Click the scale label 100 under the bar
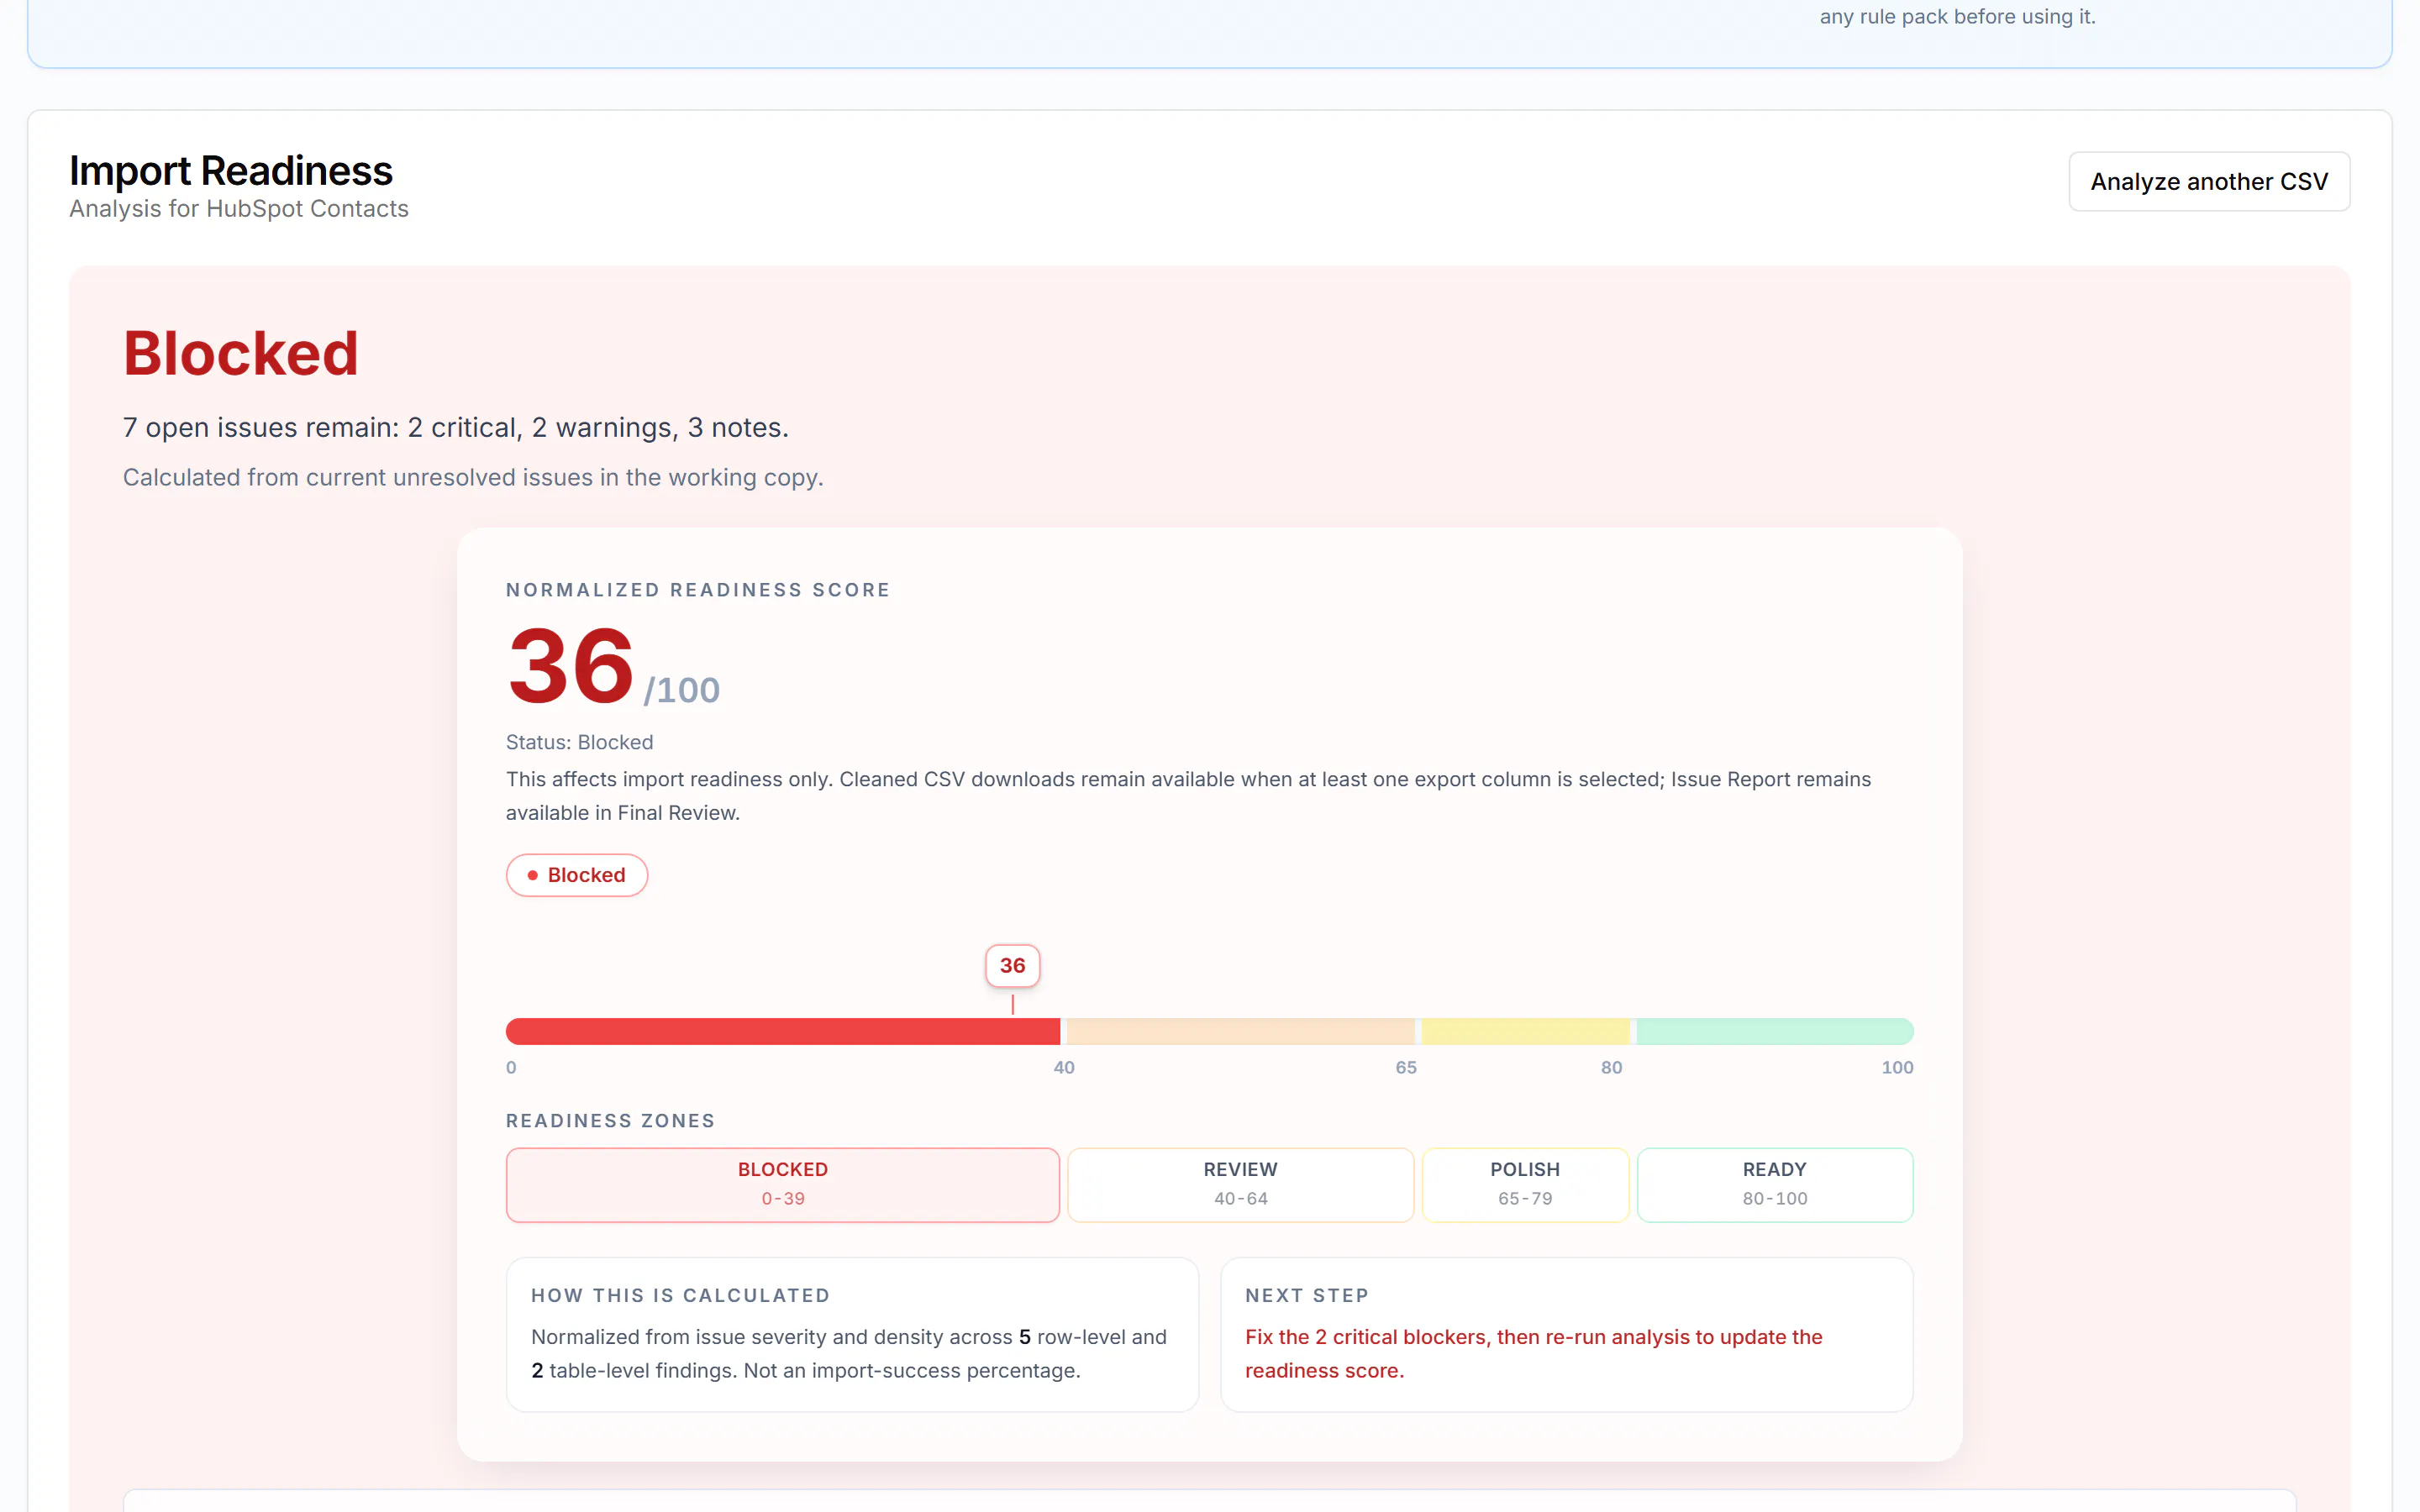Viewport: 2420px width, 1512px height. pos(1897,1067)
